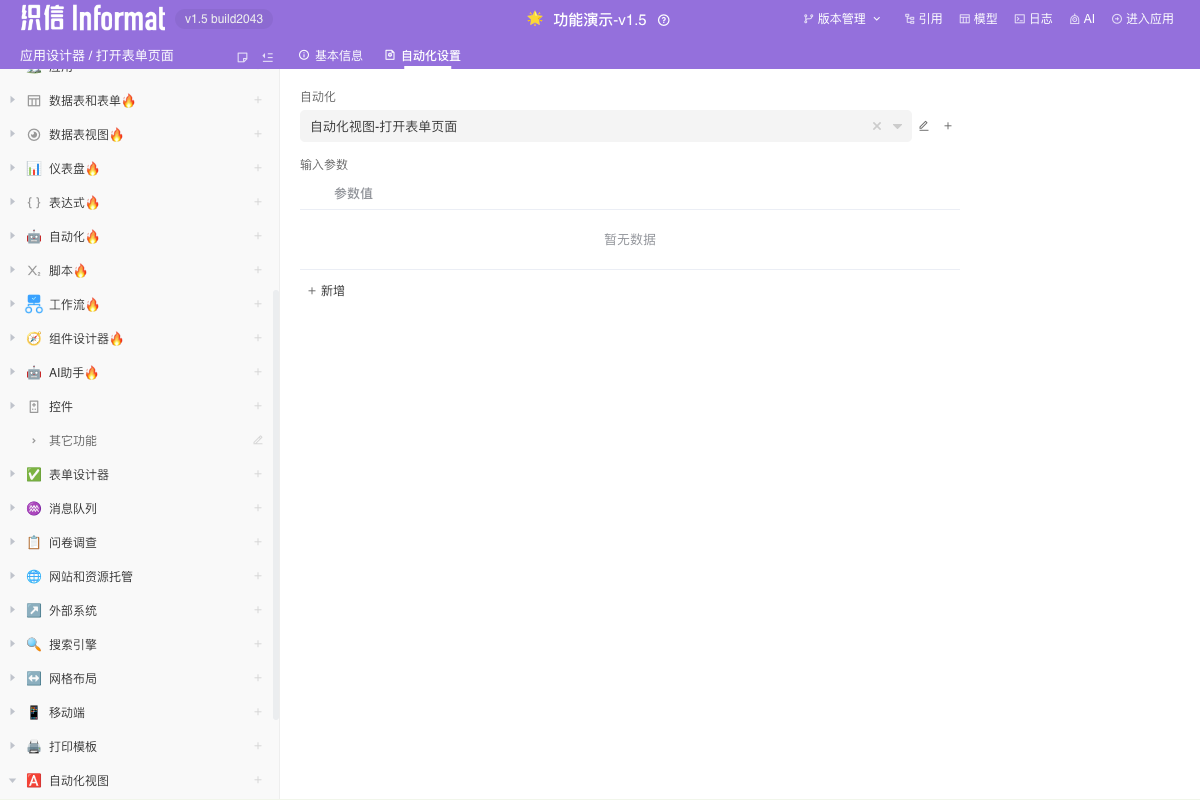Click the 工作流 workflow icon in sidebar
Image resolution: width=1200 pixels, height=800 pixels.
click(x=33, y=304)
